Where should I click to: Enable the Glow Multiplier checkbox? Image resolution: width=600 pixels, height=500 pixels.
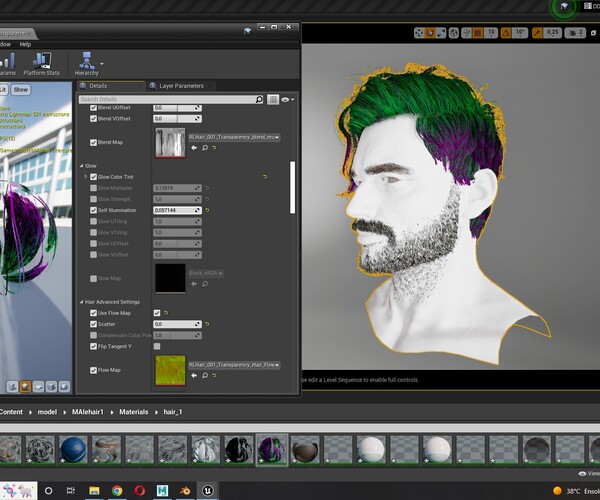point(93,188)
